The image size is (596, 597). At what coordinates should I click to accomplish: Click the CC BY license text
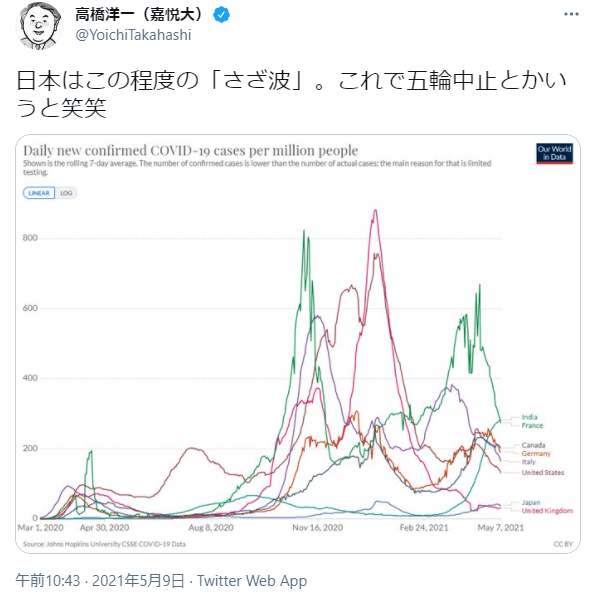click(563, 544)
